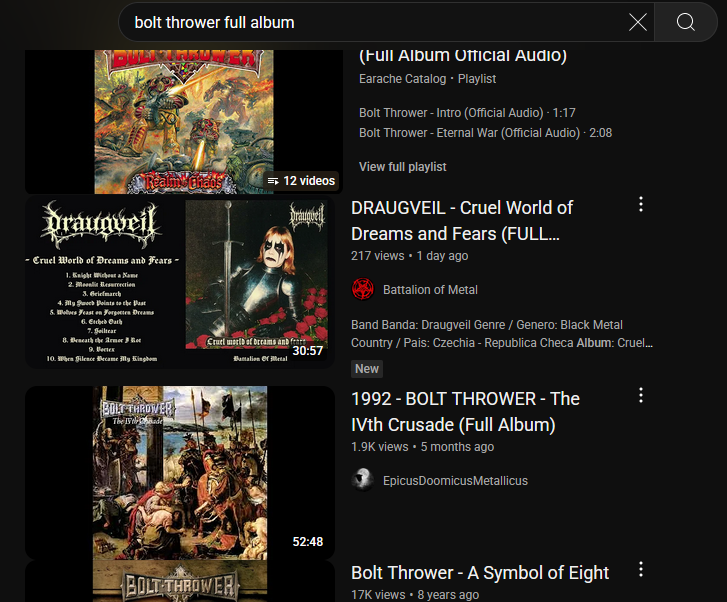The image size is (727, 602).
Task: Open The IVth Crusade album thumbnail
Action: click(180, 473)
